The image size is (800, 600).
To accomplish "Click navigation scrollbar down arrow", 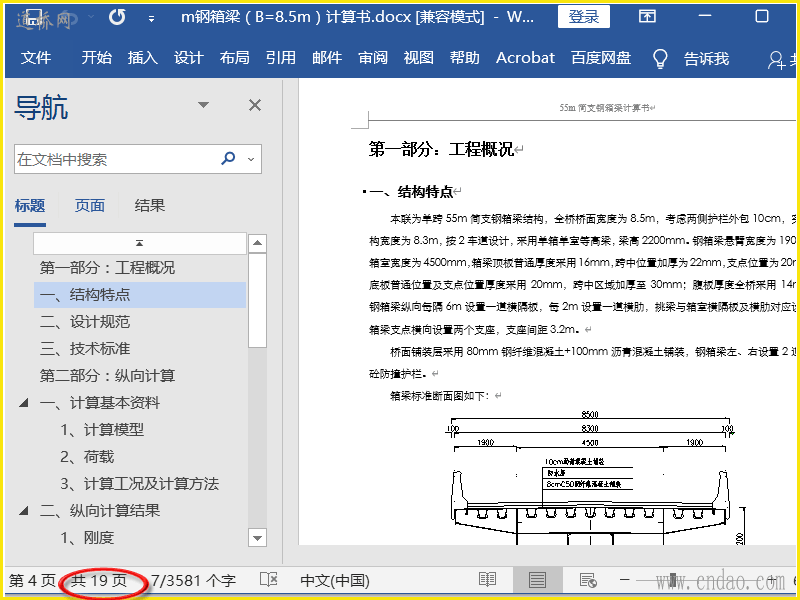I will (257, 537).
